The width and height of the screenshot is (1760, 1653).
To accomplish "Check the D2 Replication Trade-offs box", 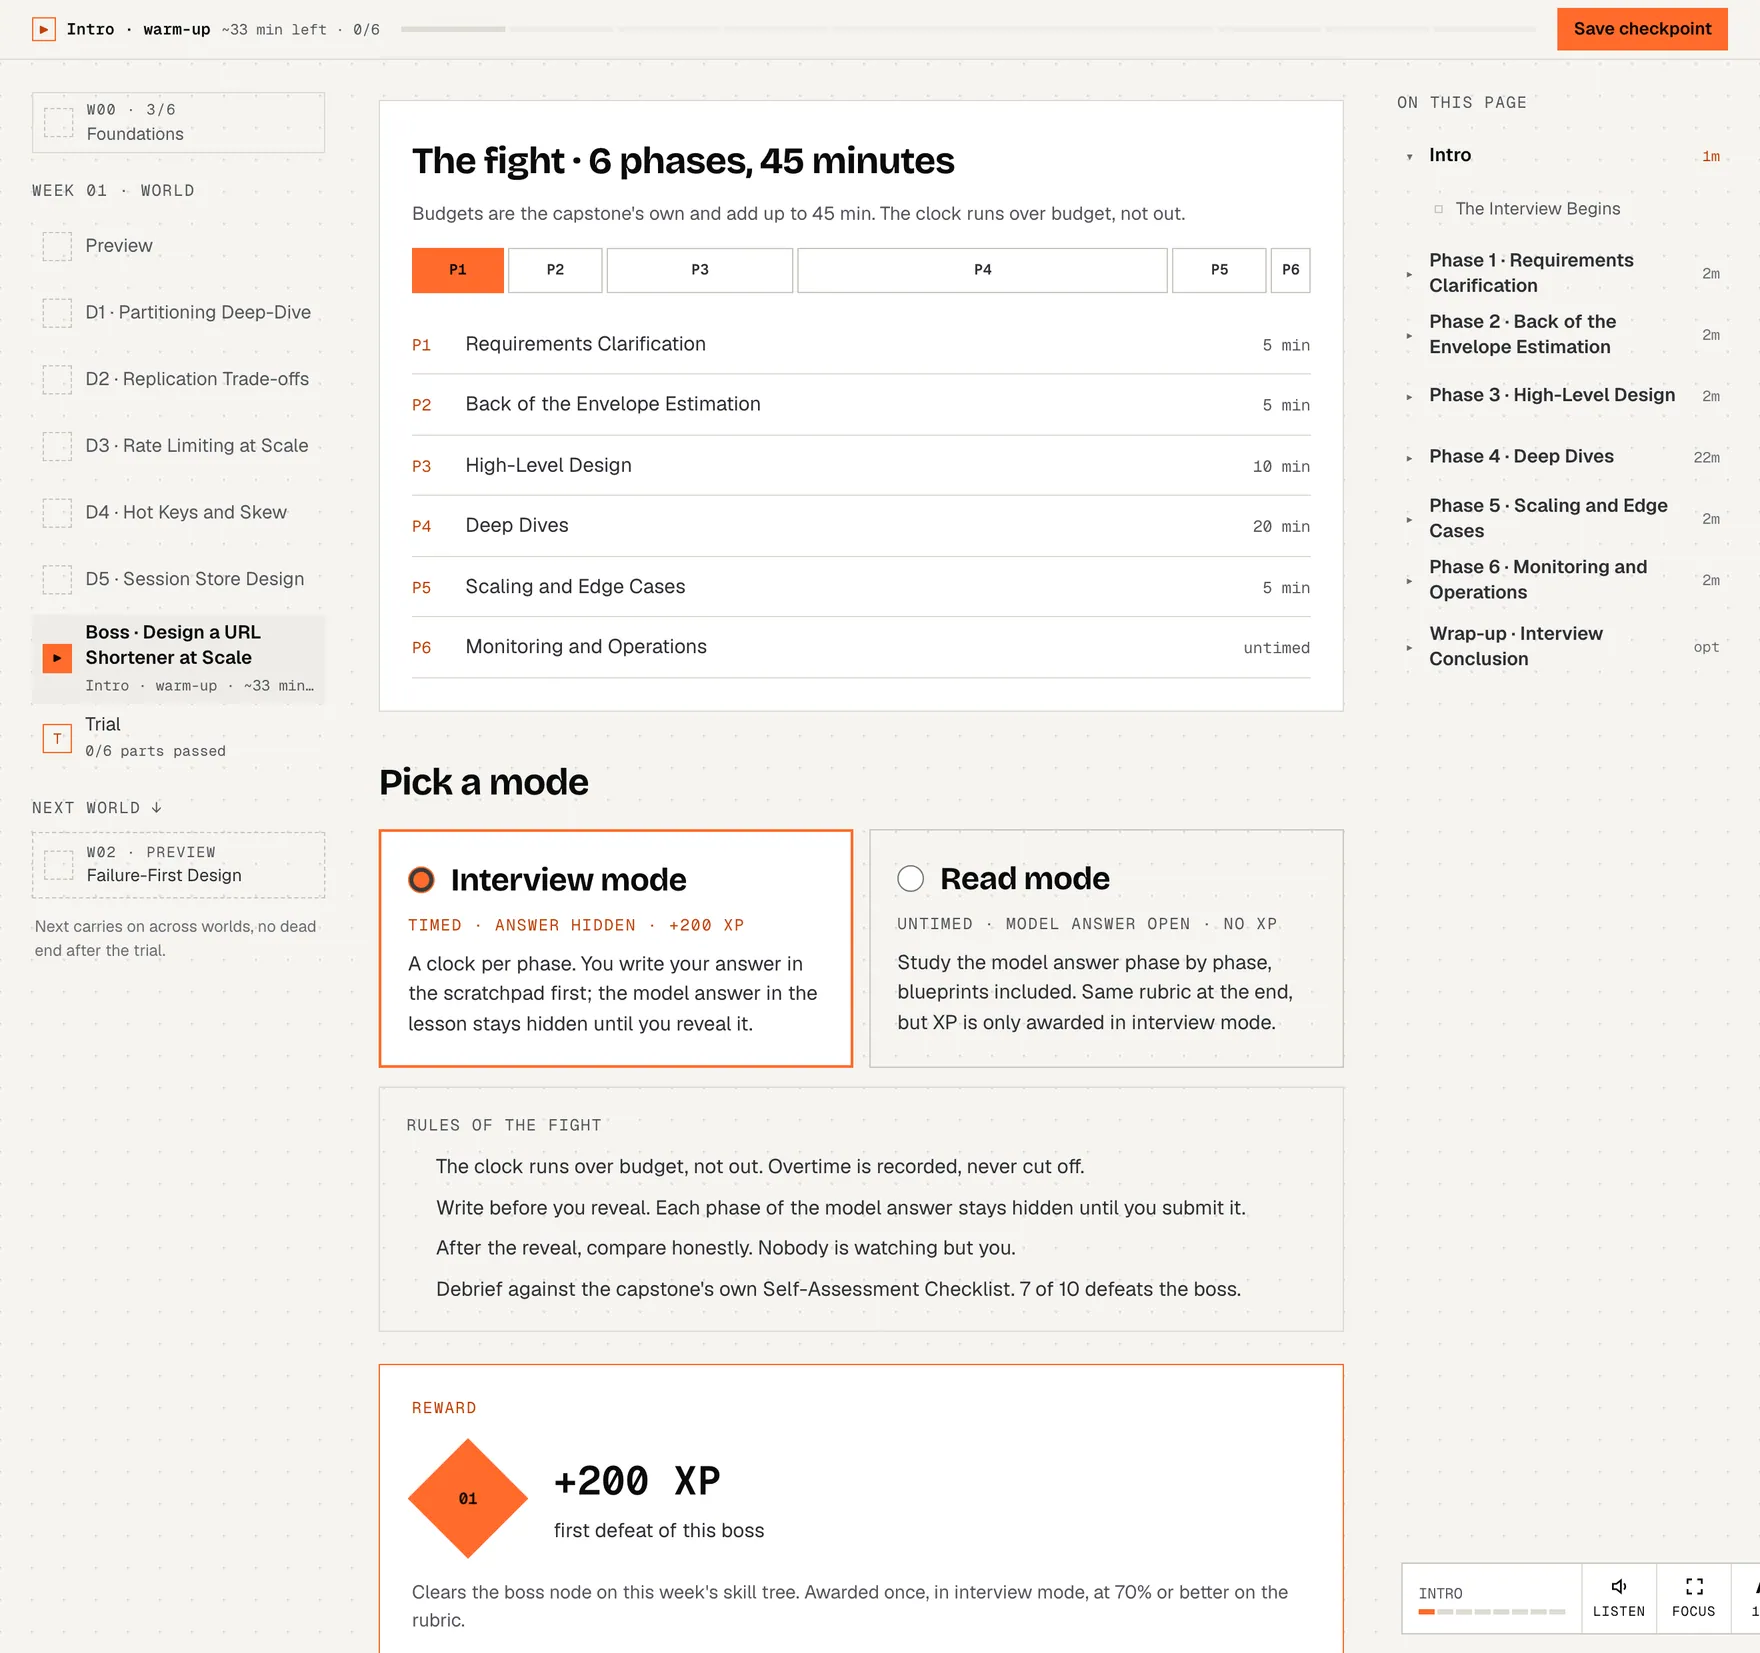I will (x=57, y=380).
